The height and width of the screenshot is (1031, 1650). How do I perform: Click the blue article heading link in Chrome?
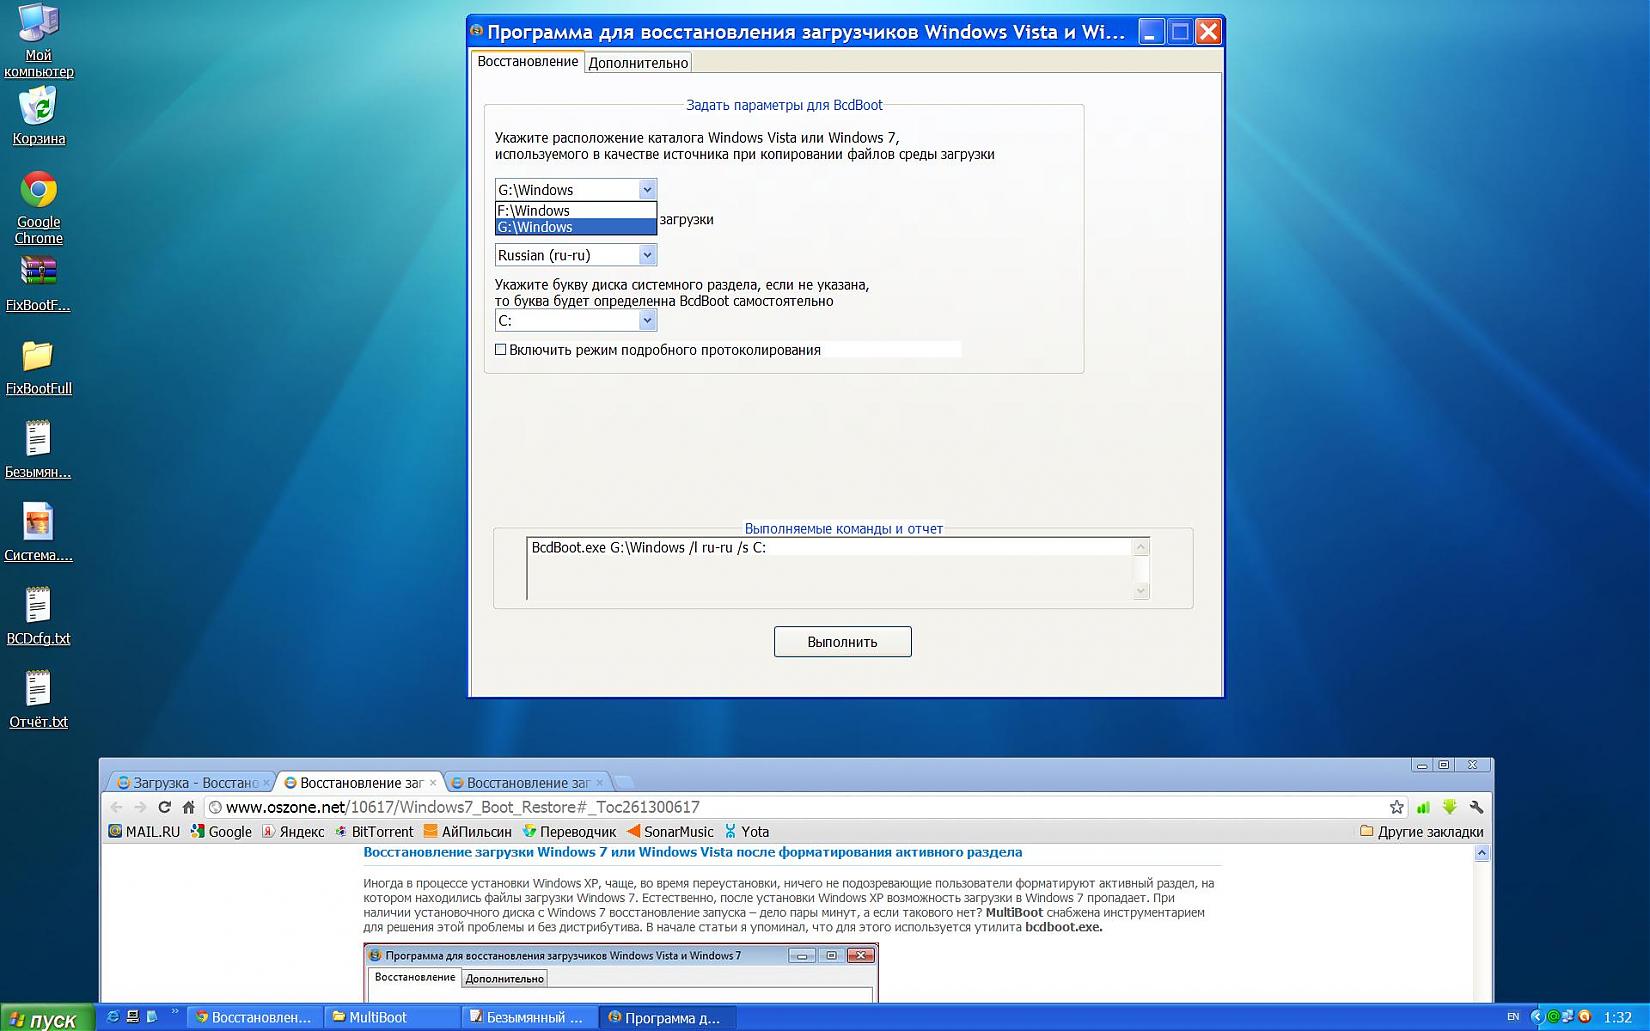pos(692,852)
